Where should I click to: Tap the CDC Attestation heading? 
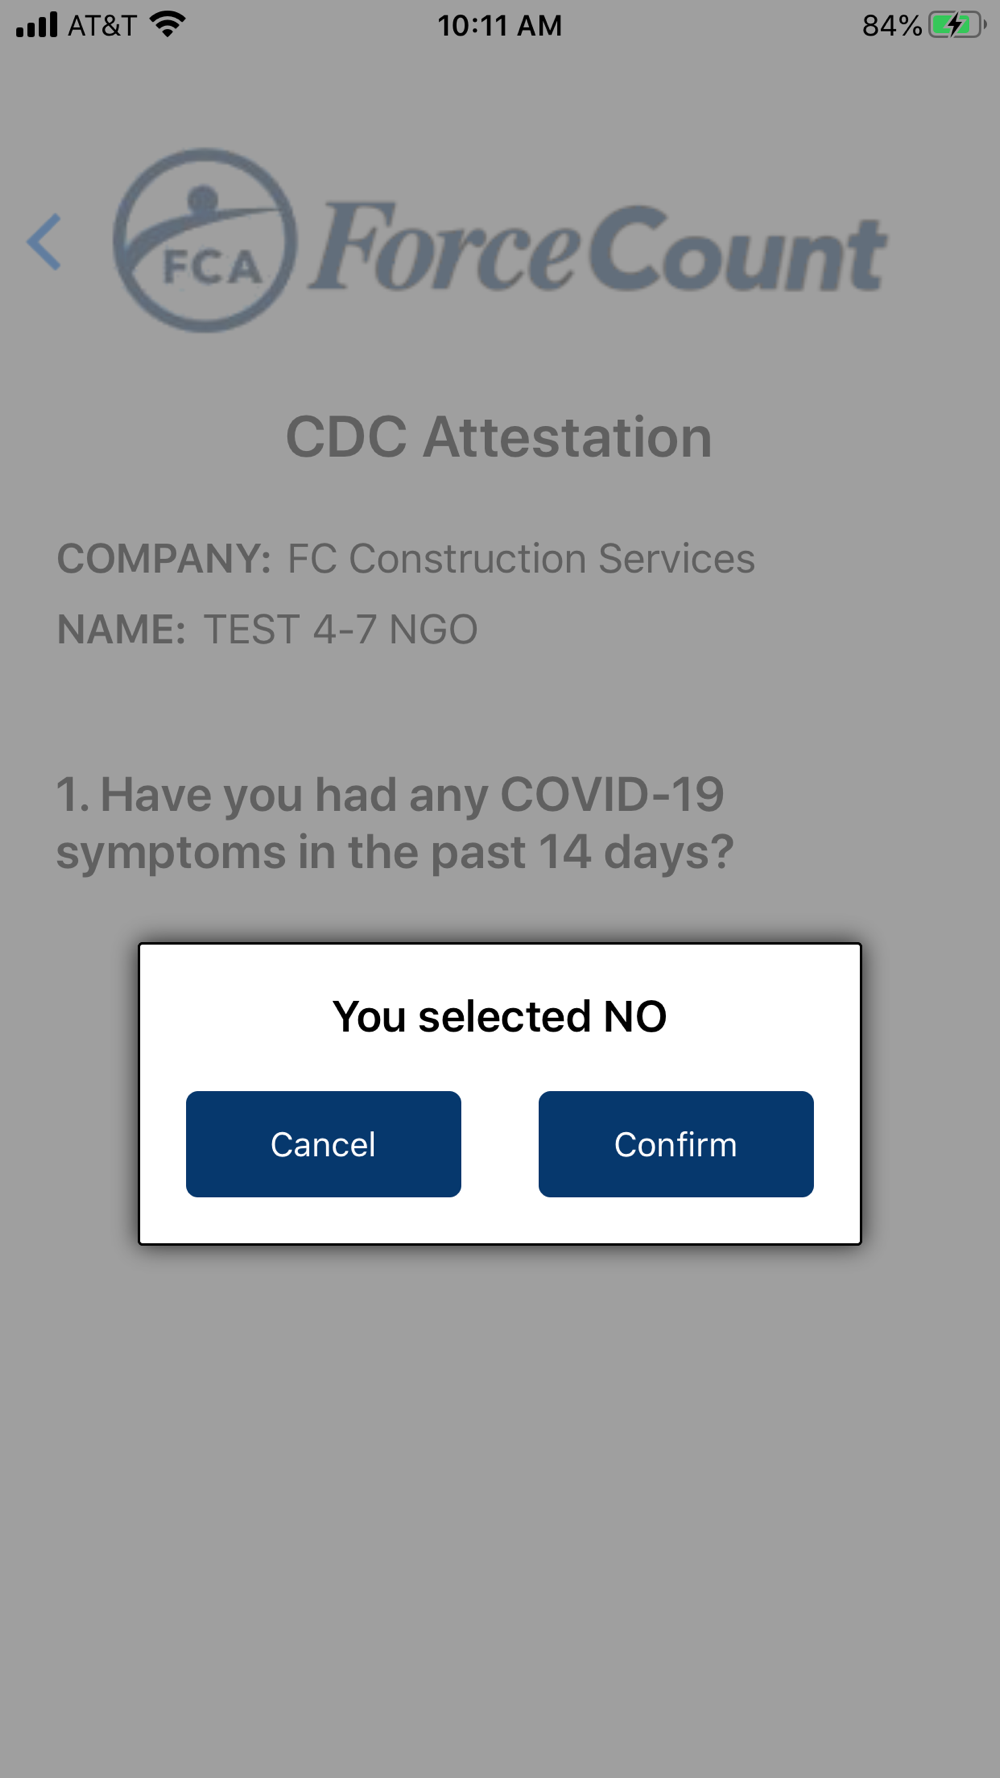coord(499,437)
